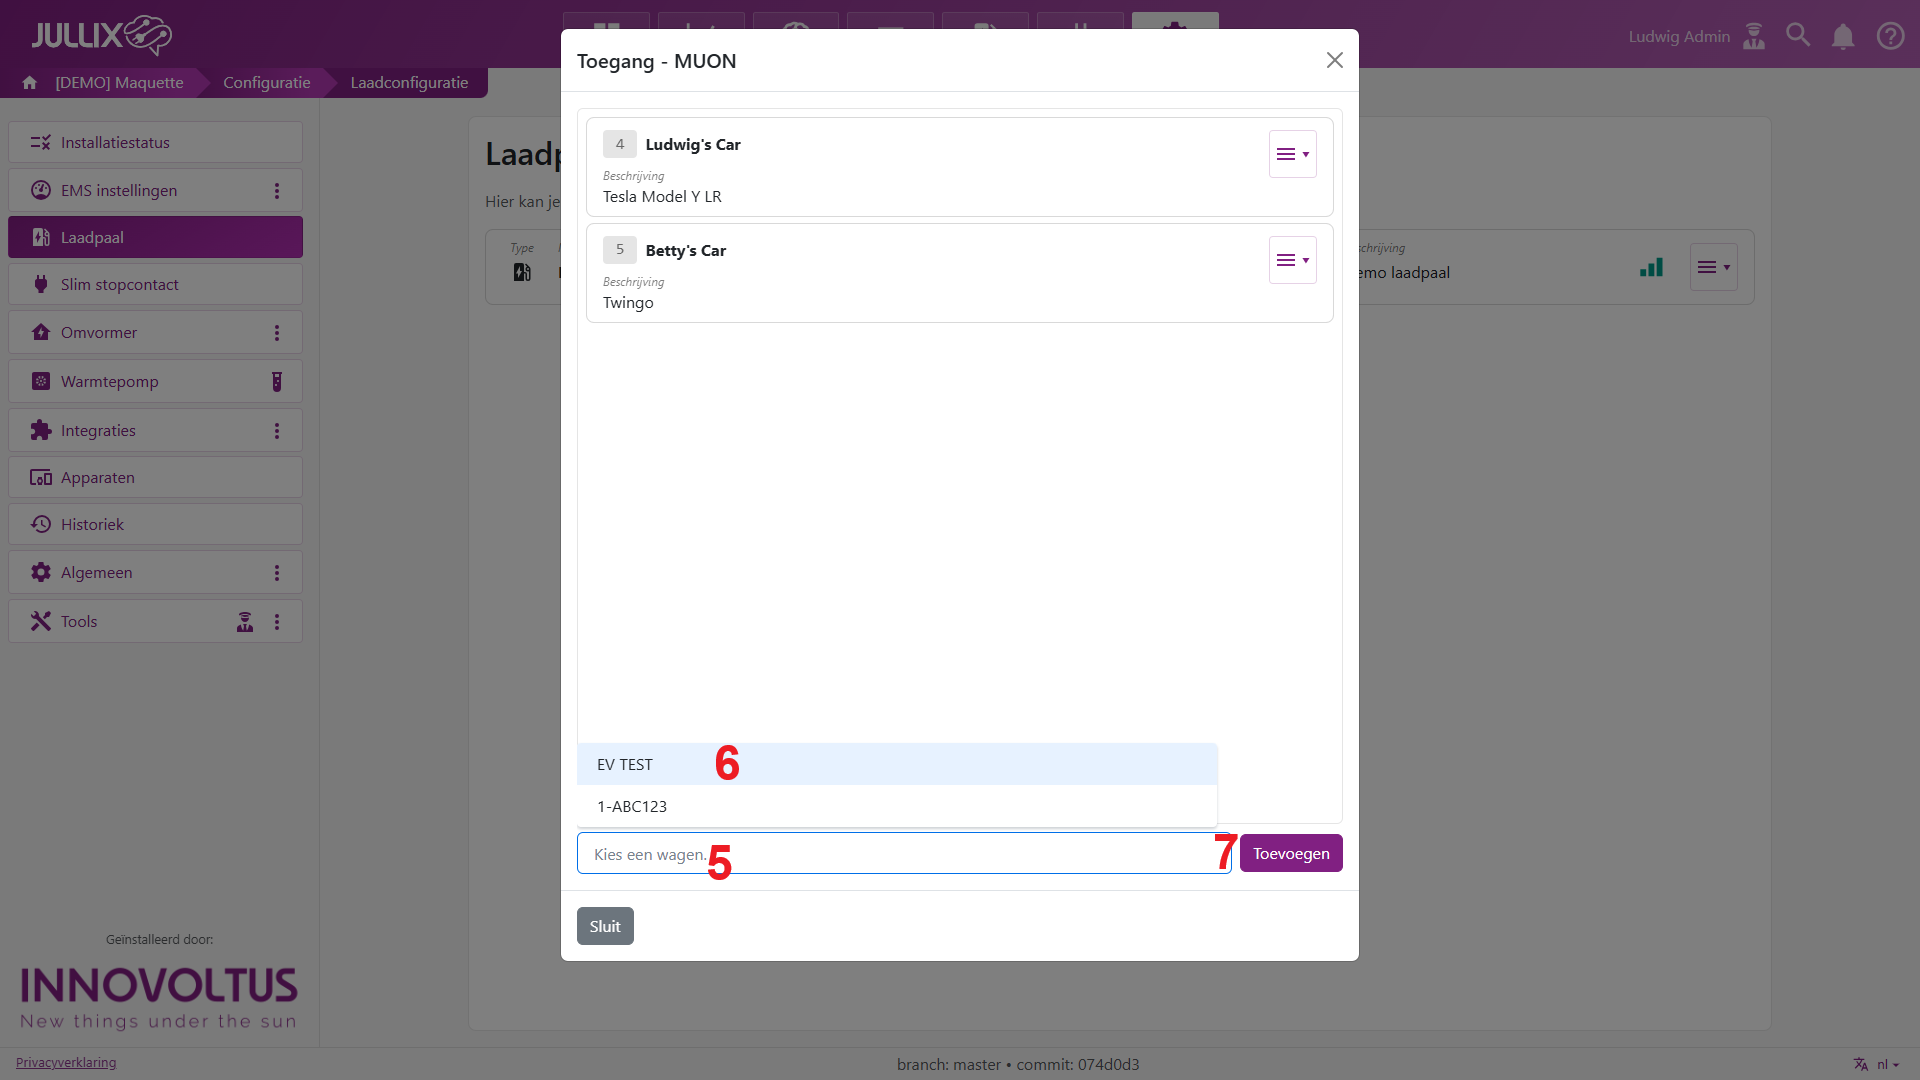This screenshot has width=1920, height=1080.
Task: Expand EMS instellingen three-dot menu
Action: pos(277,191)
